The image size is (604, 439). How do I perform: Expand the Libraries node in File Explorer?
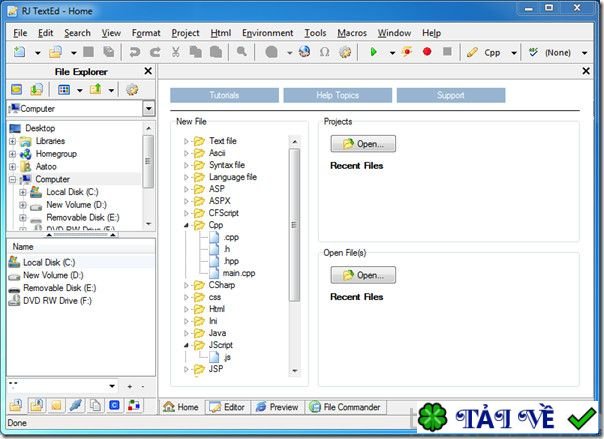point(12,141)
